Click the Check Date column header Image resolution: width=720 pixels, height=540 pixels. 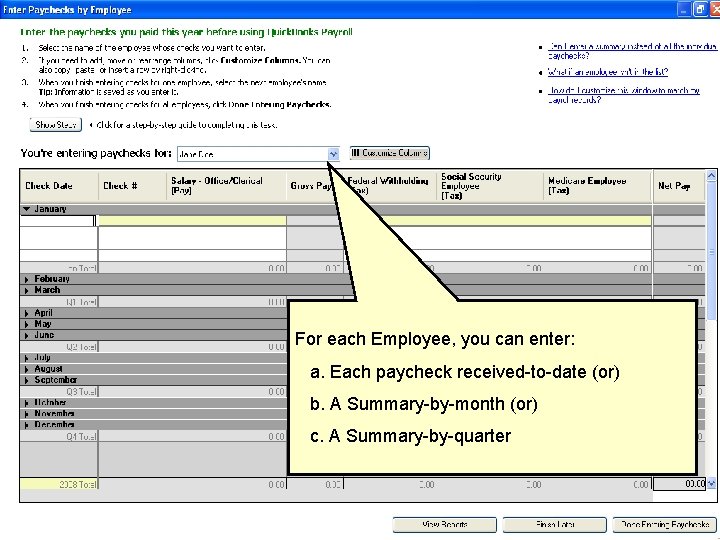[x=59, y=186]
